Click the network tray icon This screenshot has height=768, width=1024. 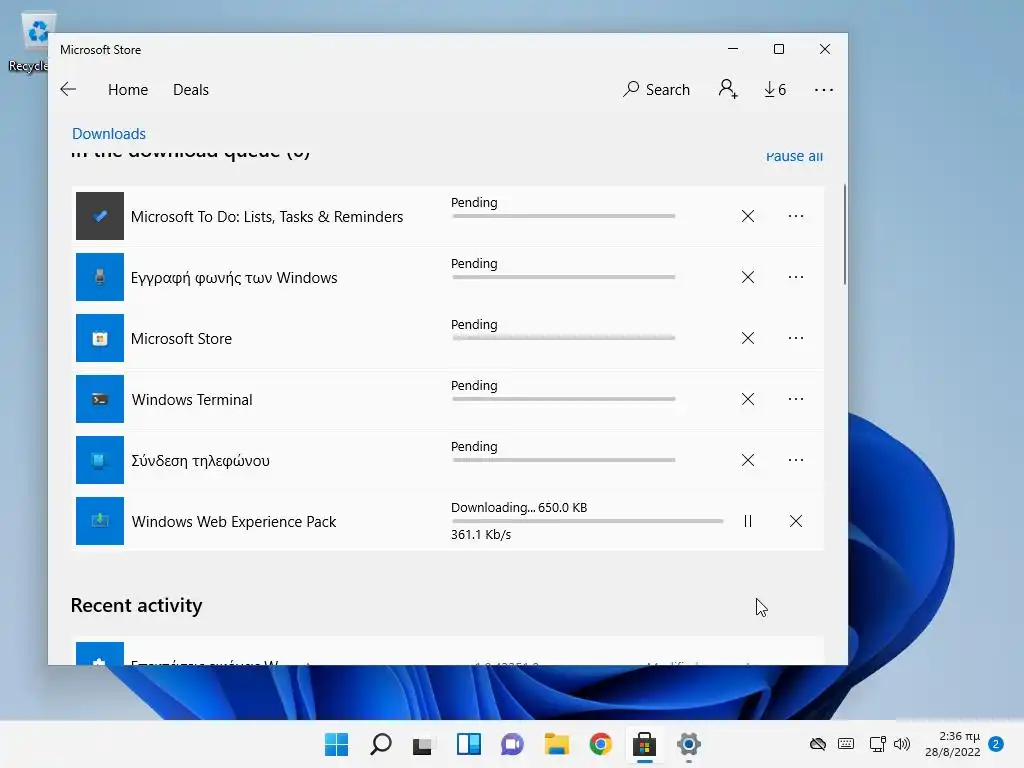[x=877, y=744]
